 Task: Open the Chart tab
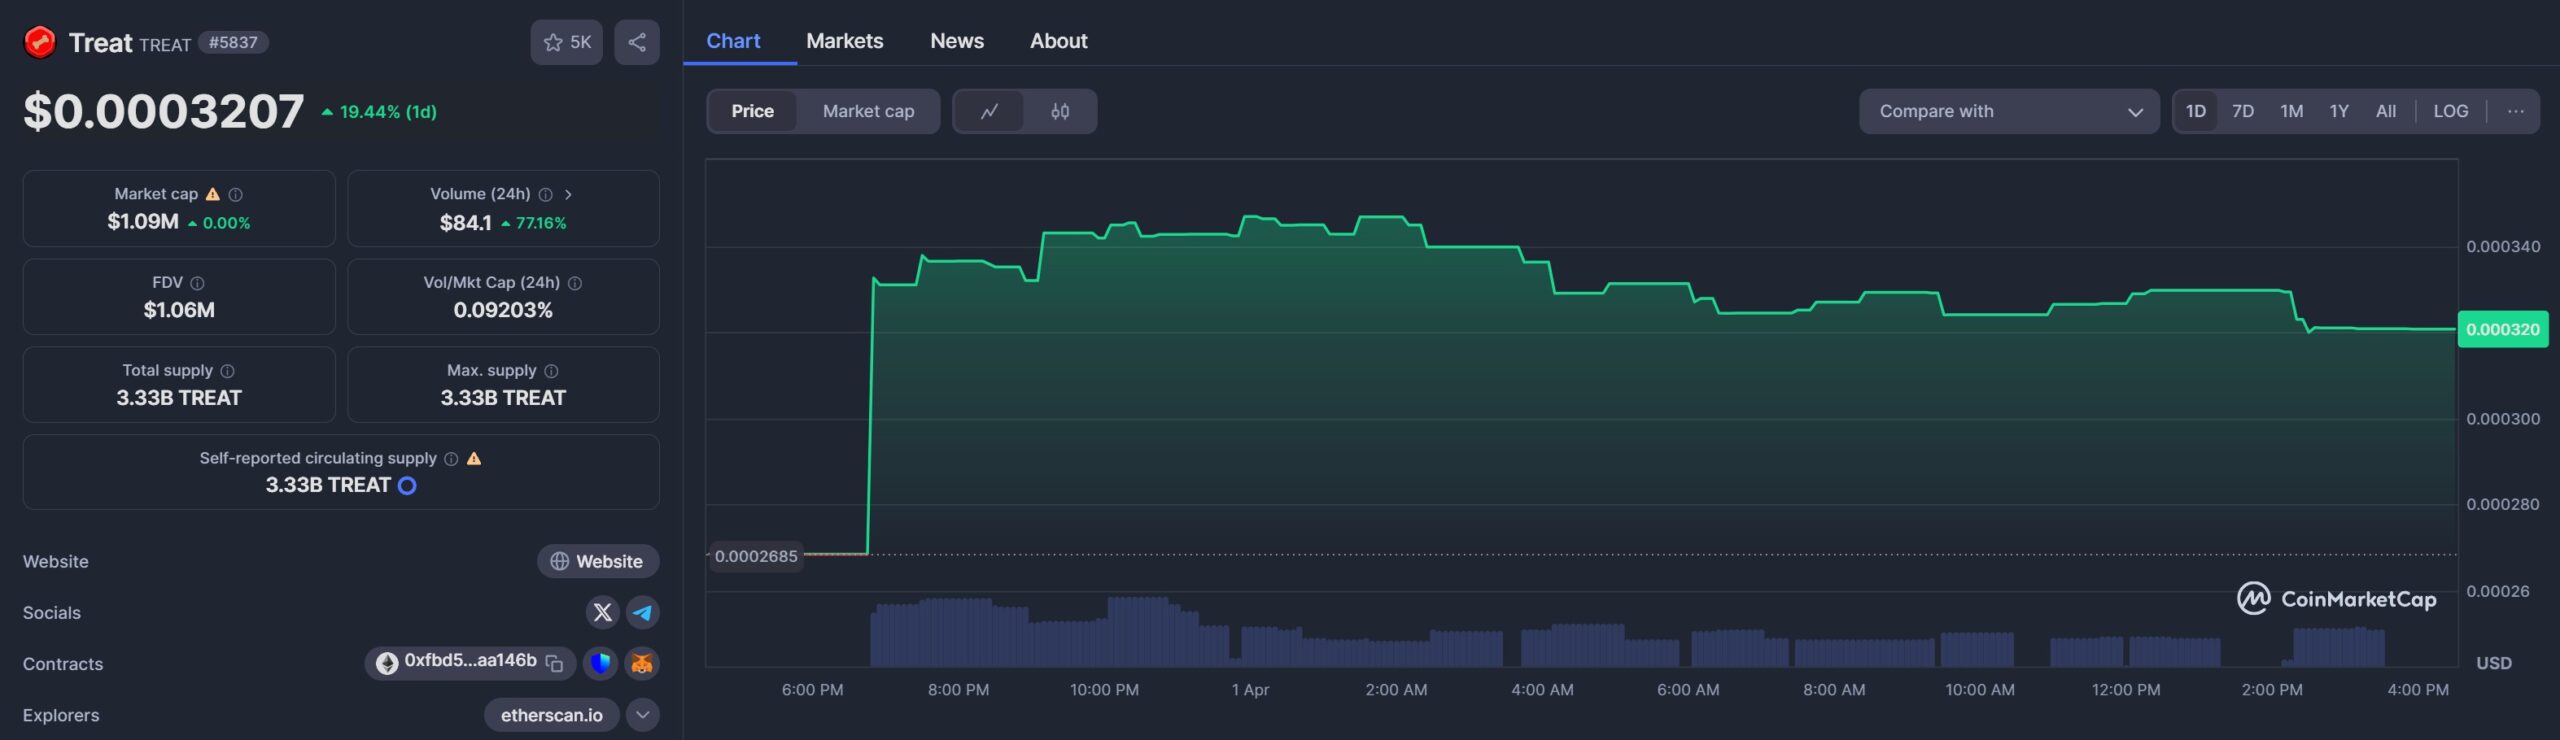click(733, 41)
